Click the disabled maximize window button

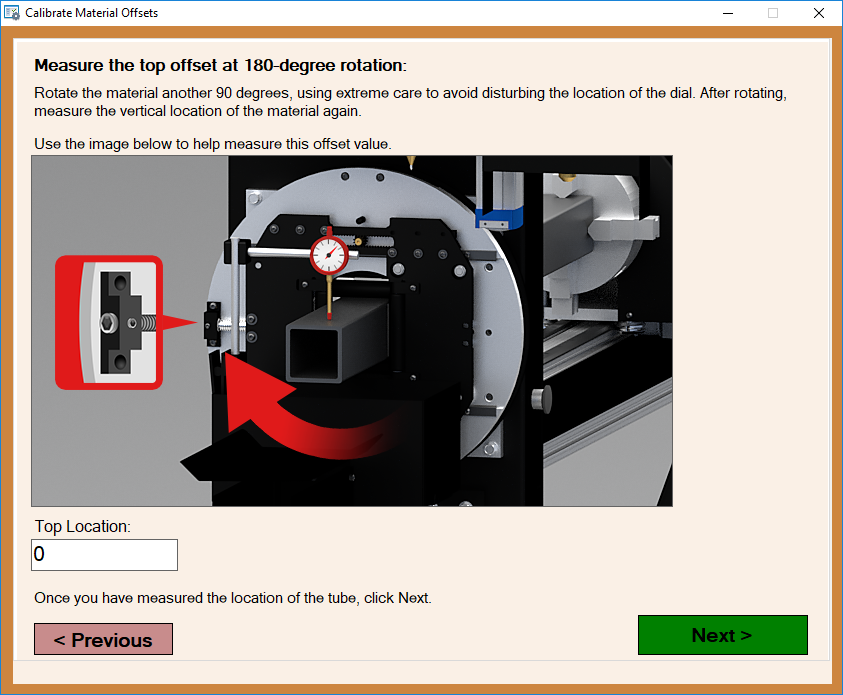tap(773, 13)
